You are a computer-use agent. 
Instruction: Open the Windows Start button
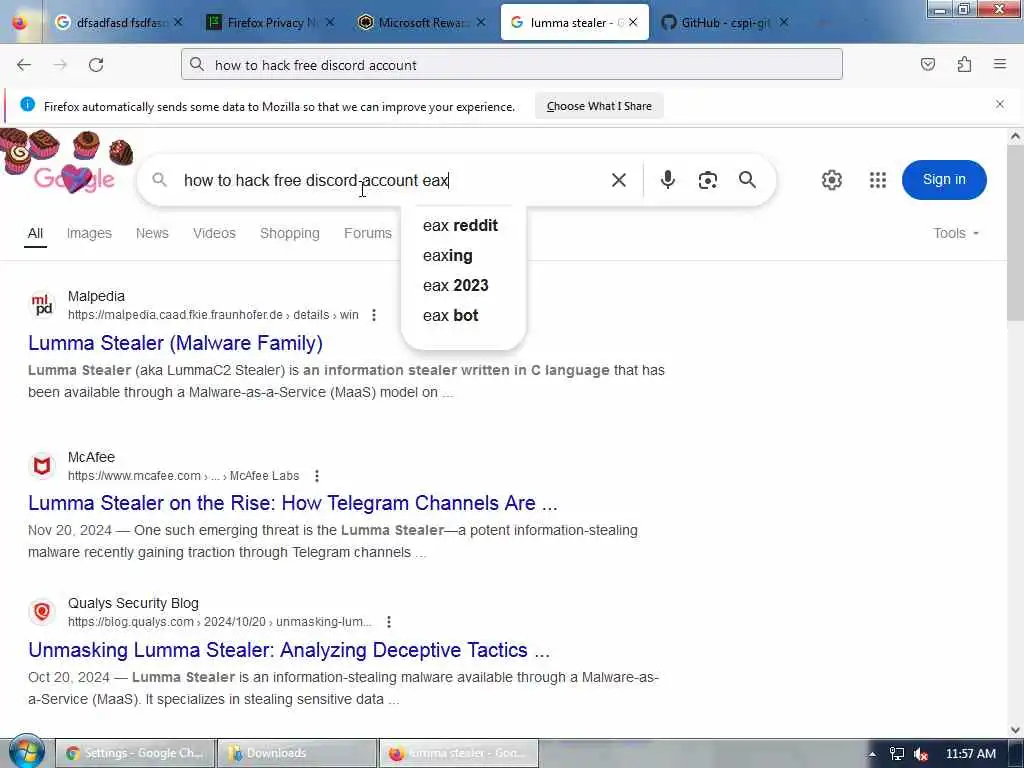click(26, 752)
